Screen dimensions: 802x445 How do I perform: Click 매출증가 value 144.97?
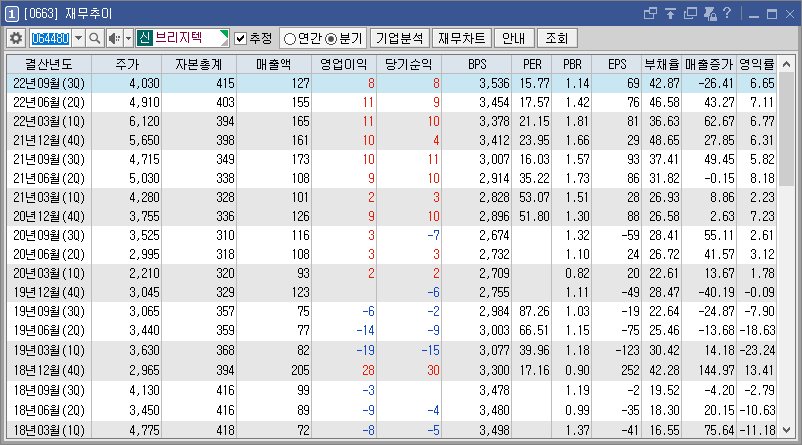pos(715,370)
